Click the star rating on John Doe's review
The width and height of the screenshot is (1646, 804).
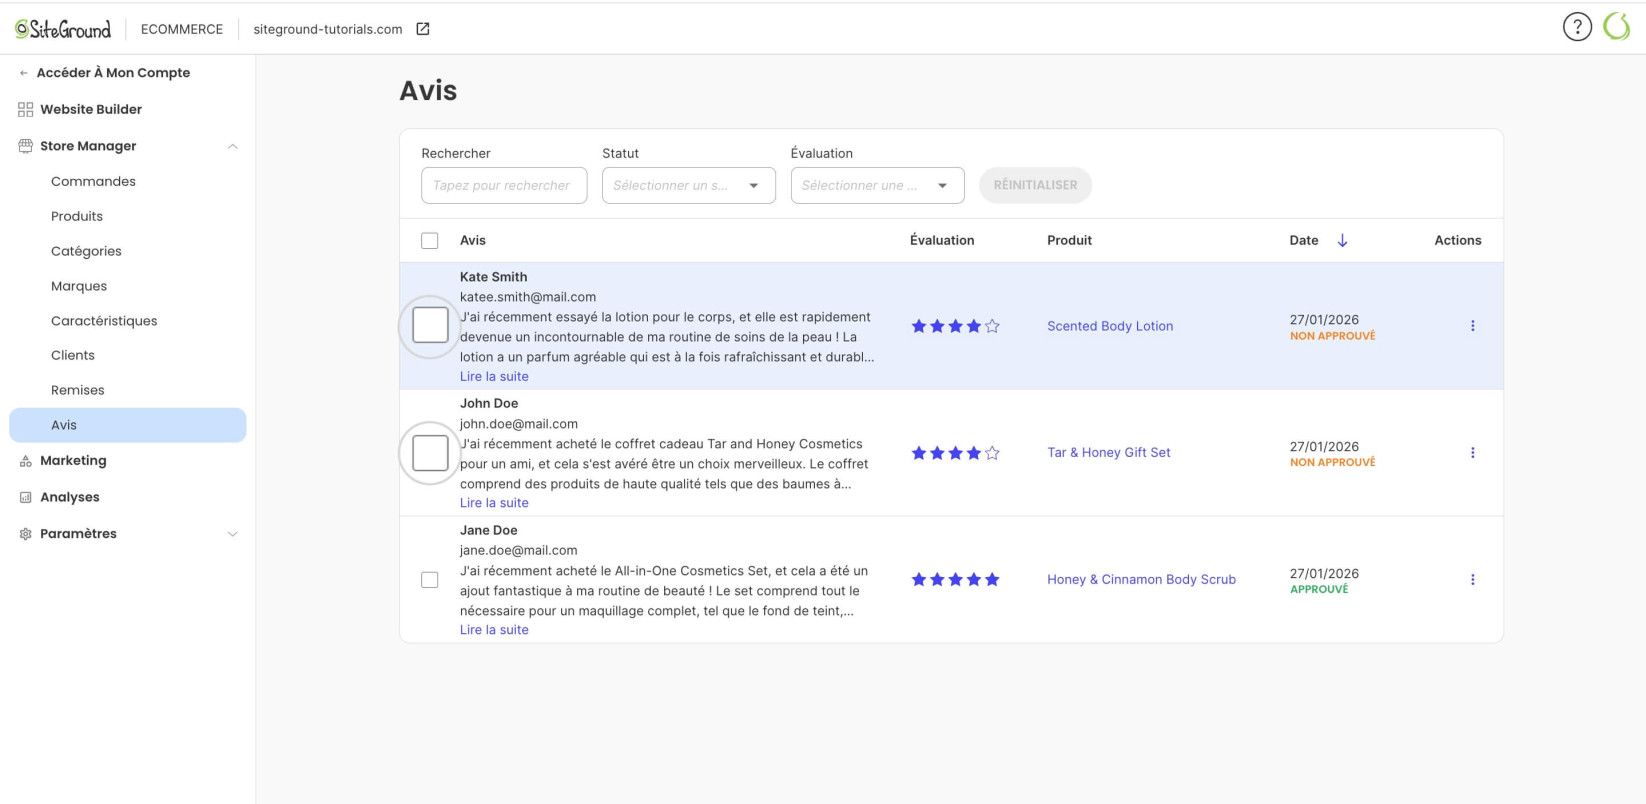pyautogui.click(x=955, y=453)
